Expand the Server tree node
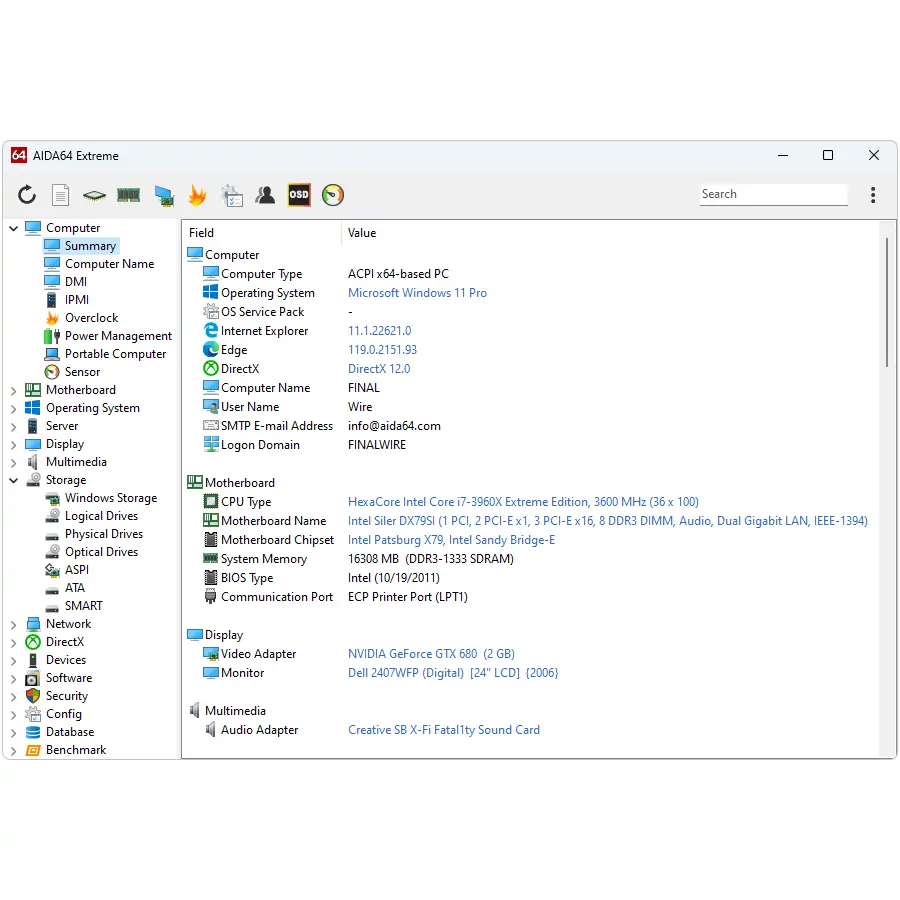This screenshot has width=900, height=900. (x=14, y=426)
